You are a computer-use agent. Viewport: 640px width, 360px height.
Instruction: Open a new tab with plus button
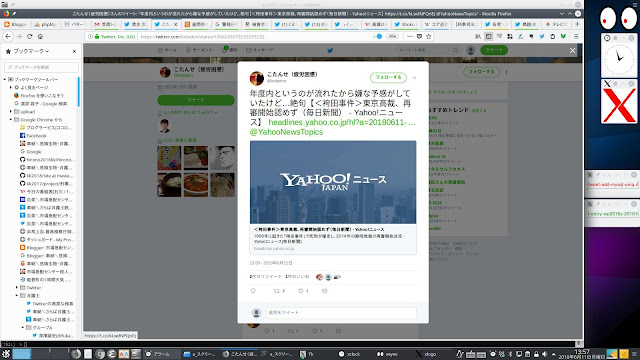click(x=577, y=24)
